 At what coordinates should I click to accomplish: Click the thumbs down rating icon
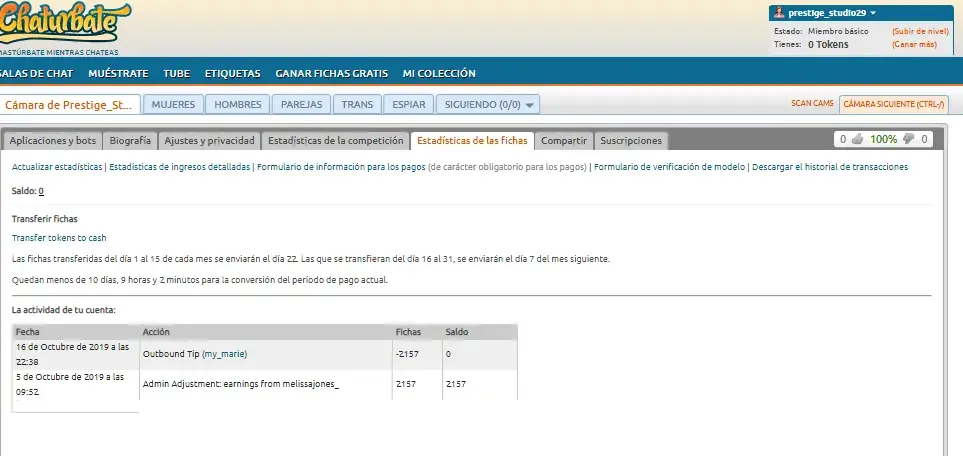[909, 140]
